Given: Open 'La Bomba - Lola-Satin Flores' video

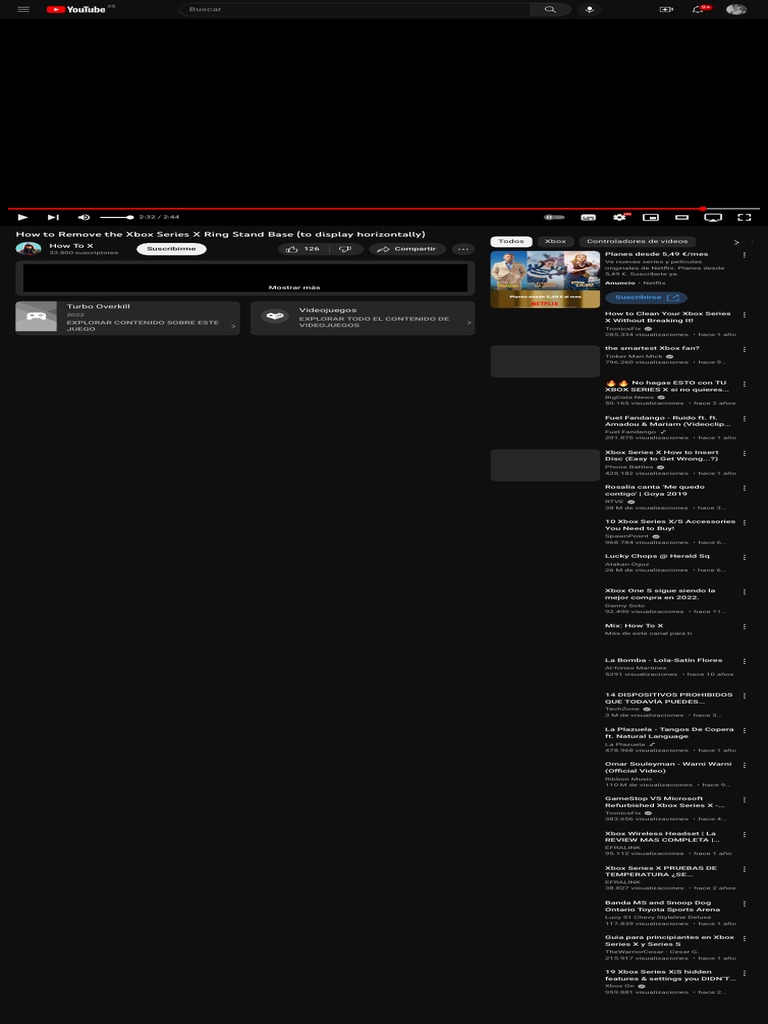Looking at the screenshot, I should pos(664,660).
